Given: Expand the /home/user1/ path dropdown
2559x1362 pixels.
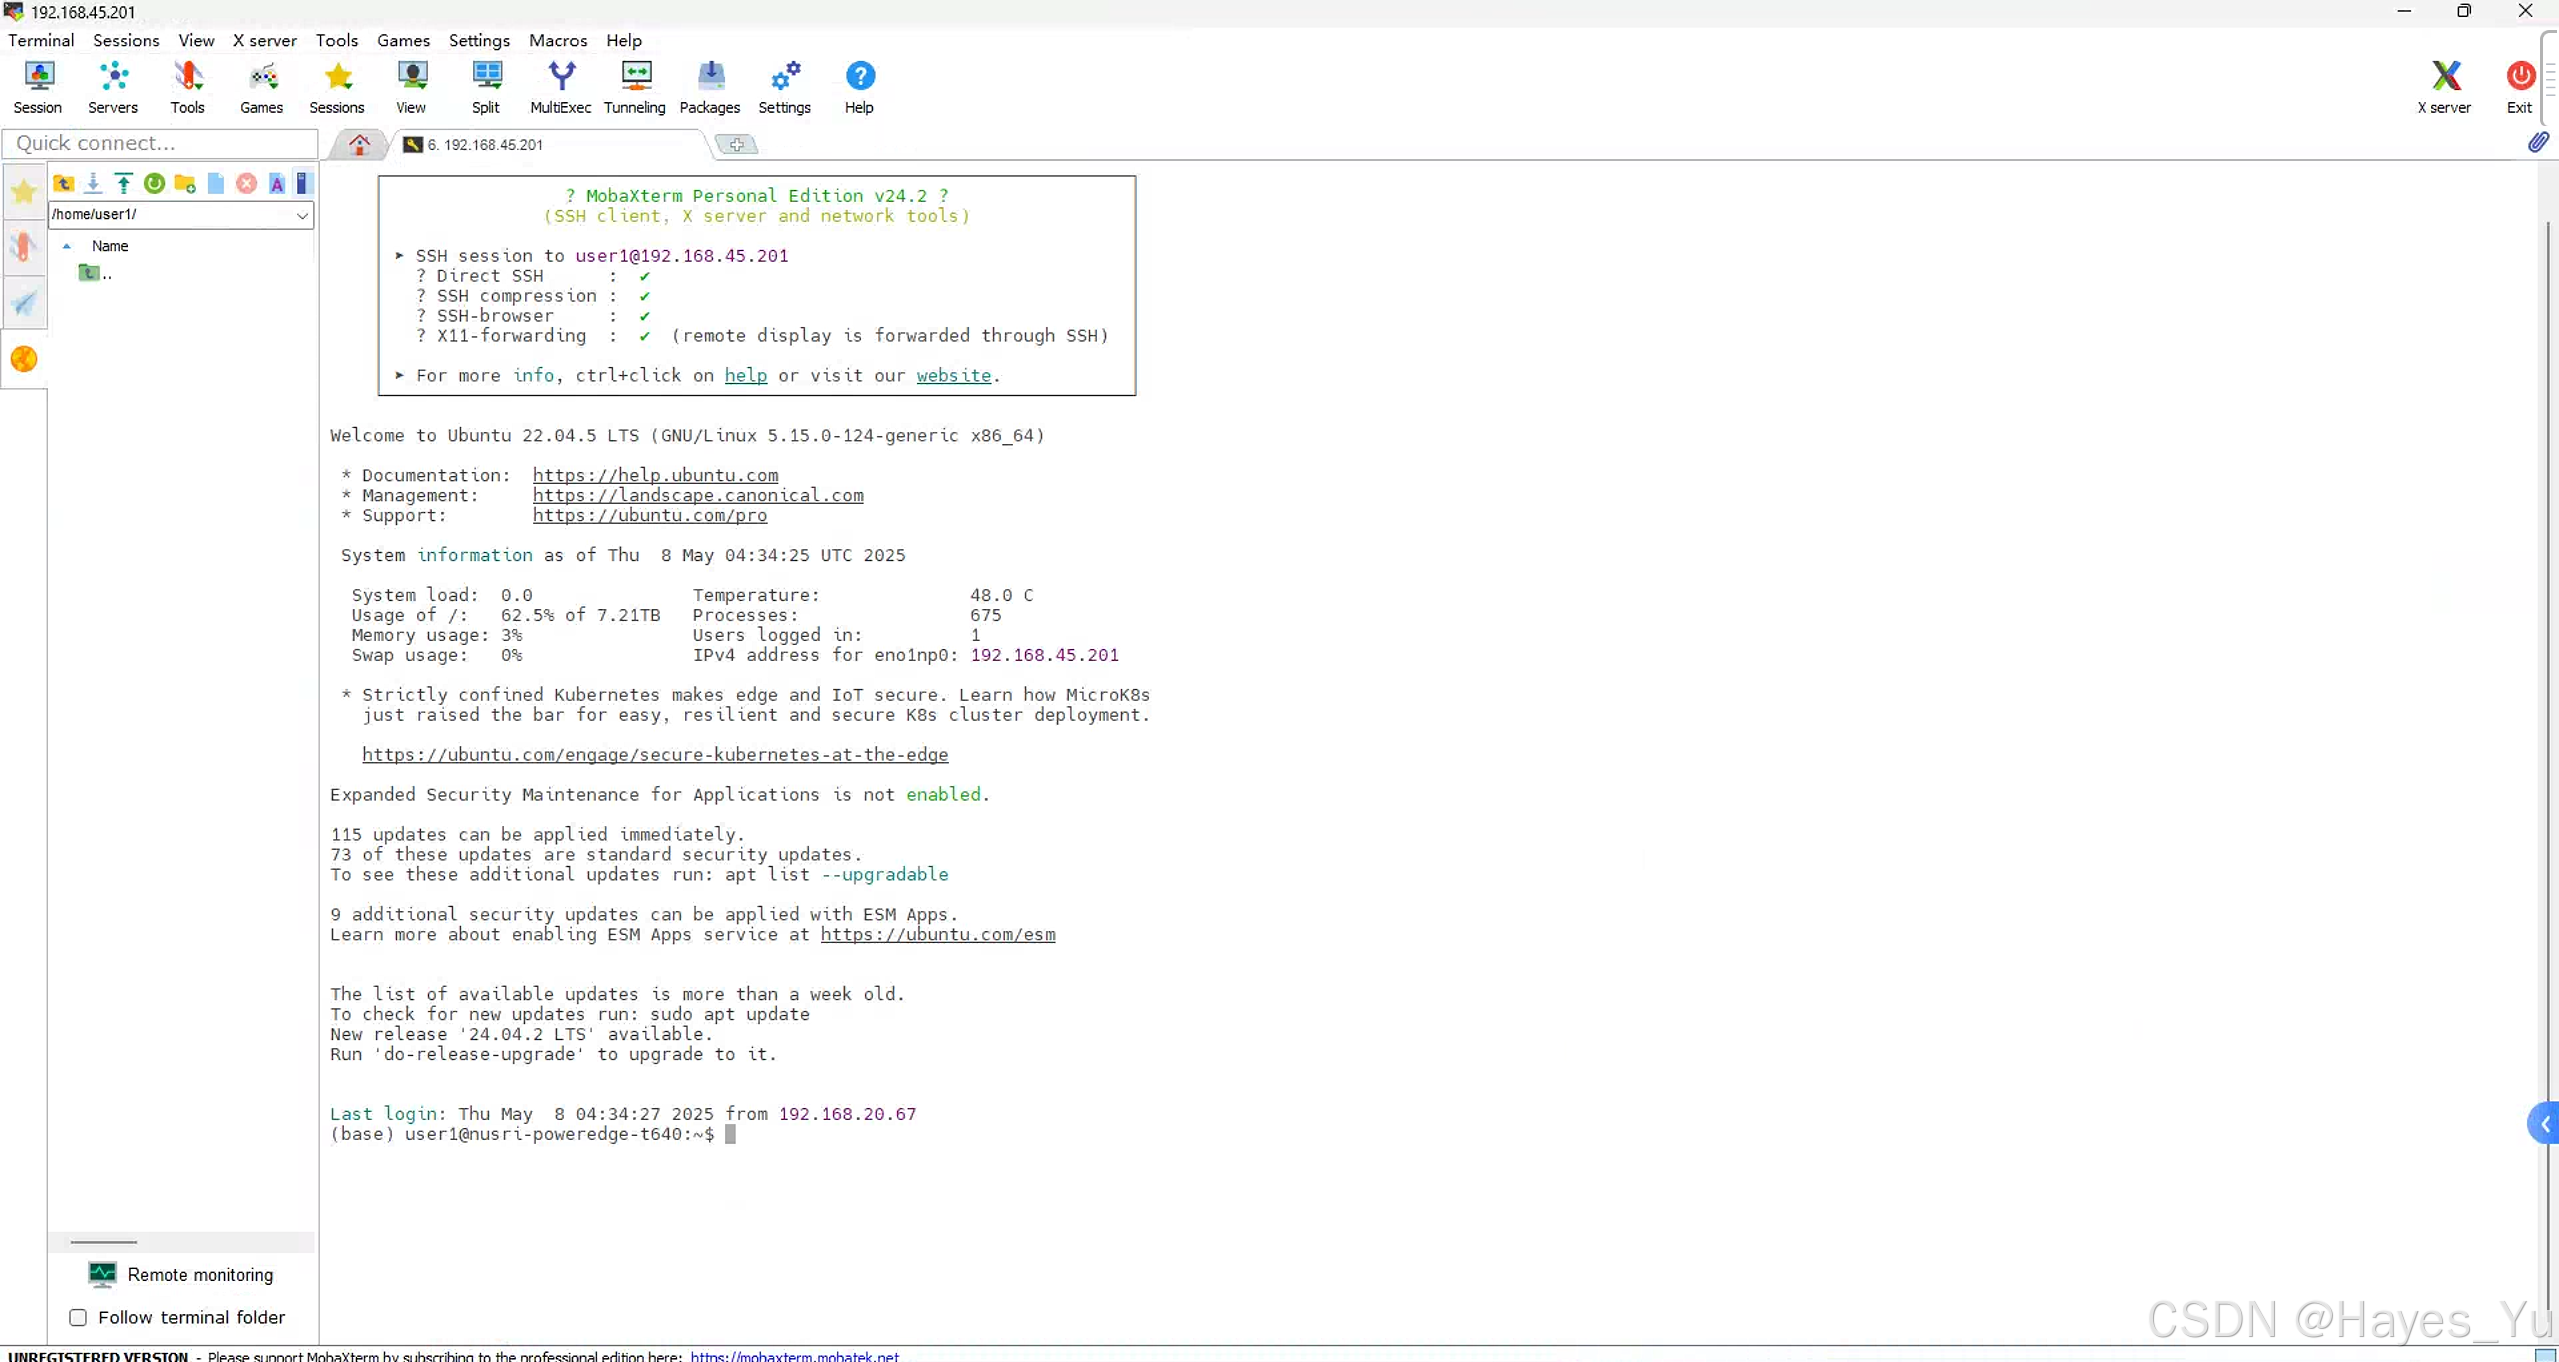Looking at the screenshot, I should [x=301, y=215].
